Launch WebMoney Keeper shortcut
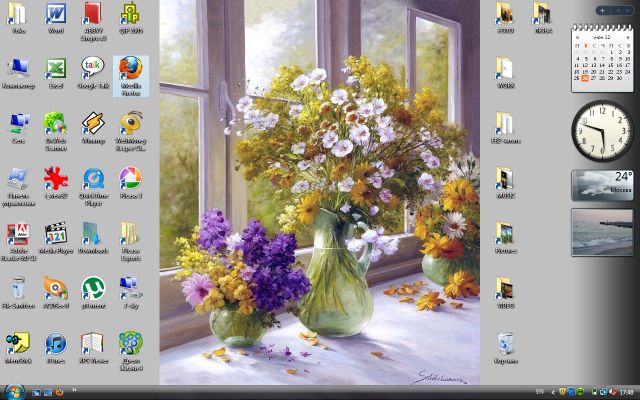The height and width of the screenshot is (400, 640). click(131, 131)
